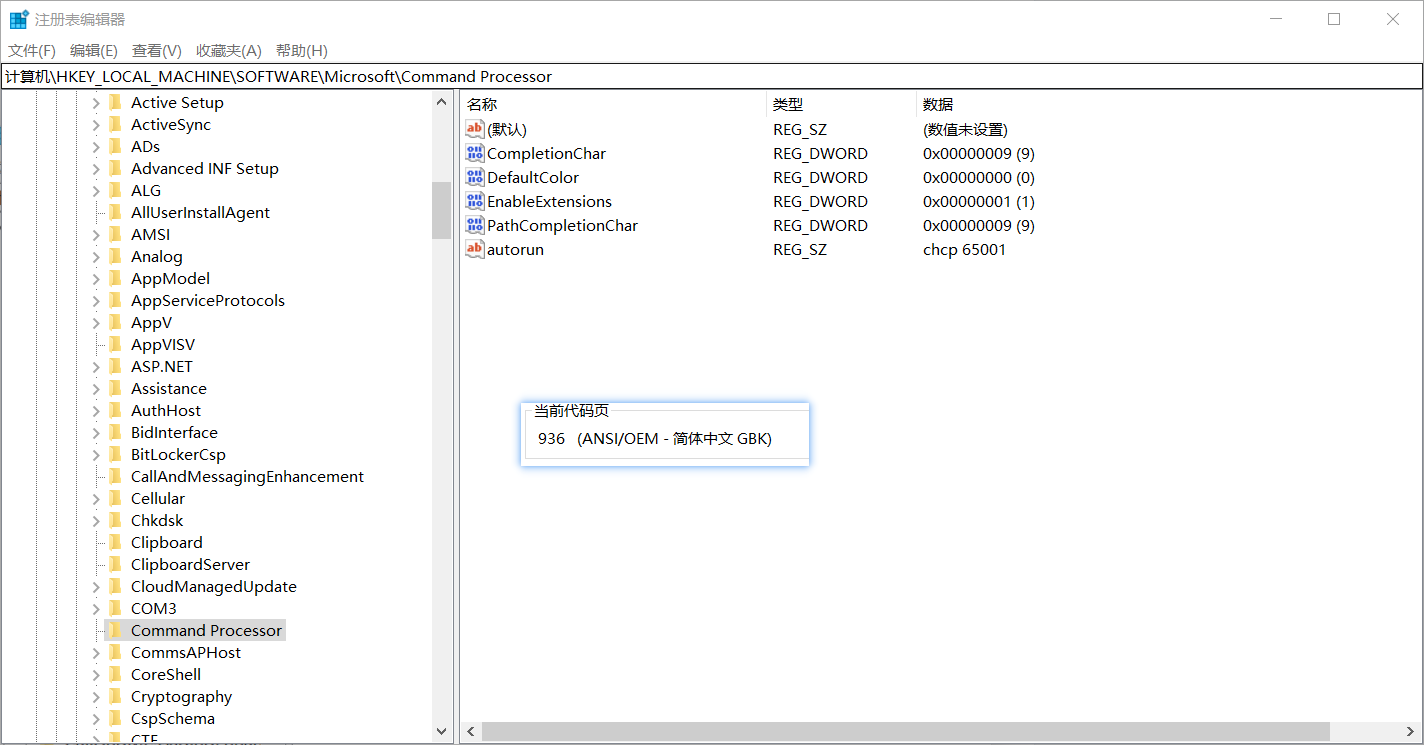Click the binary icon next to DefaultColor
1424x745 pixels.
(x=475, y=177)
